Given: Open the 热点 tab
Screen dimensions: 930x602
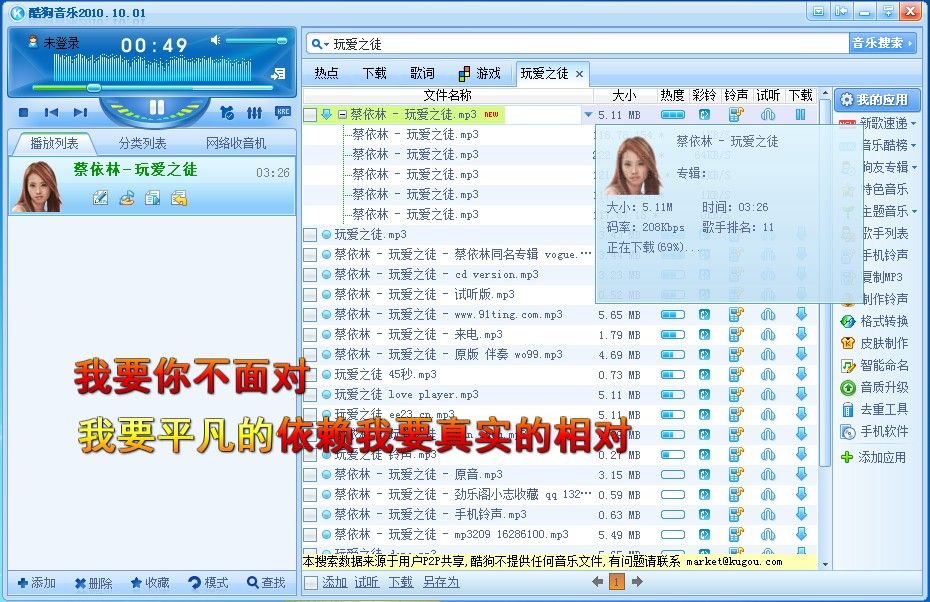Looking at the screenshot, I should point(326,73).
